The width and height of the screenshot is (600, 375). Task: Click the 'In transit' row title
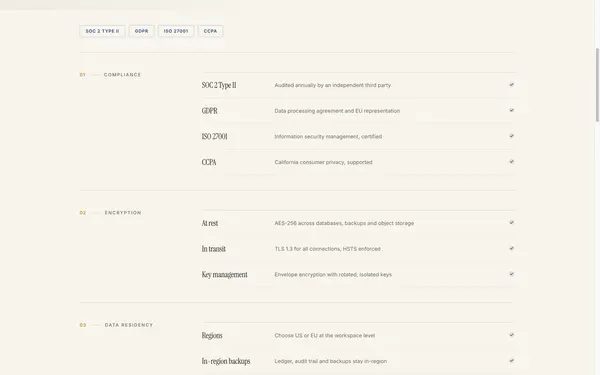214,249
